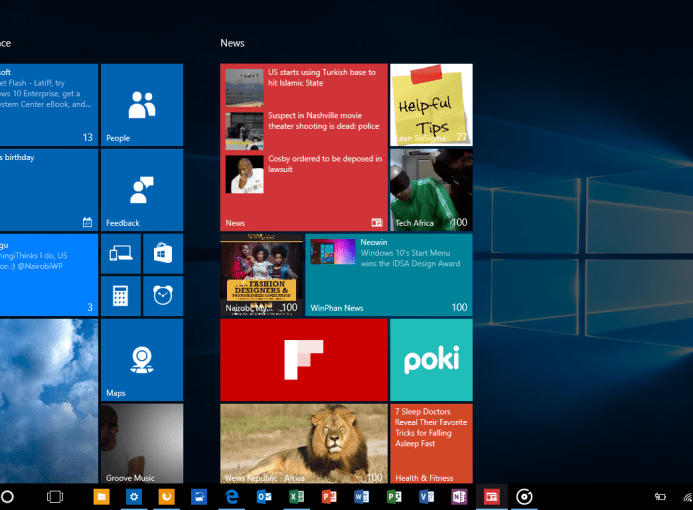693x510 pixels.
Task: Open the Store shopping bag tile
Action: pos(163,254)
